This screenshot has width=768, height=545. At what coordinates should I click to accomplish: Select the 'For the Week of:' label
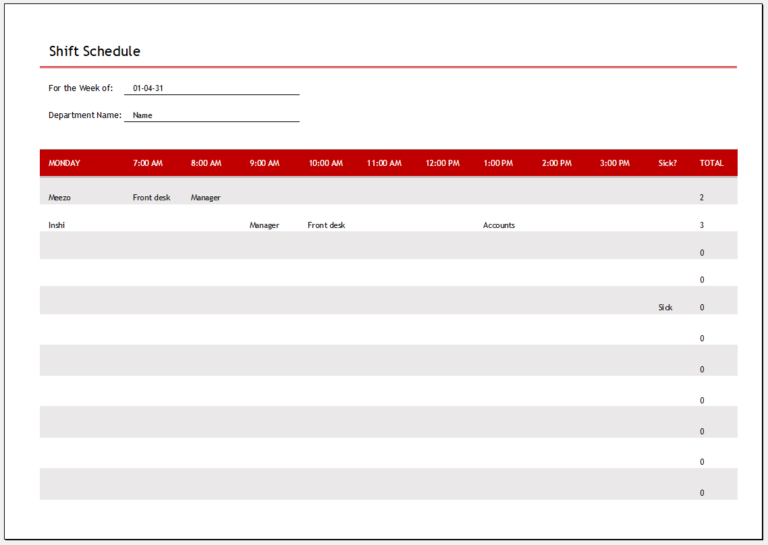point(80,88)
